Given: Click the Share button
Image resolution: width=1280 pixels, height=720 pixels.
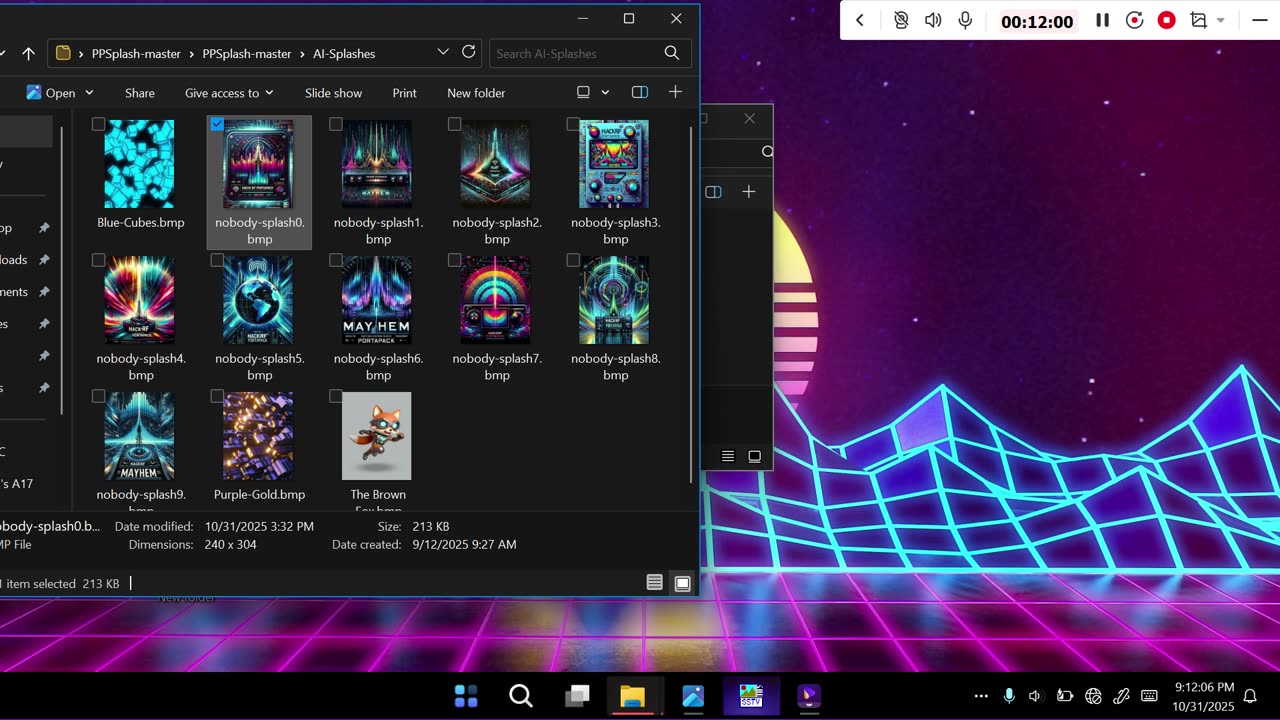Looking at the screenshot, I should tap(140, 93).
